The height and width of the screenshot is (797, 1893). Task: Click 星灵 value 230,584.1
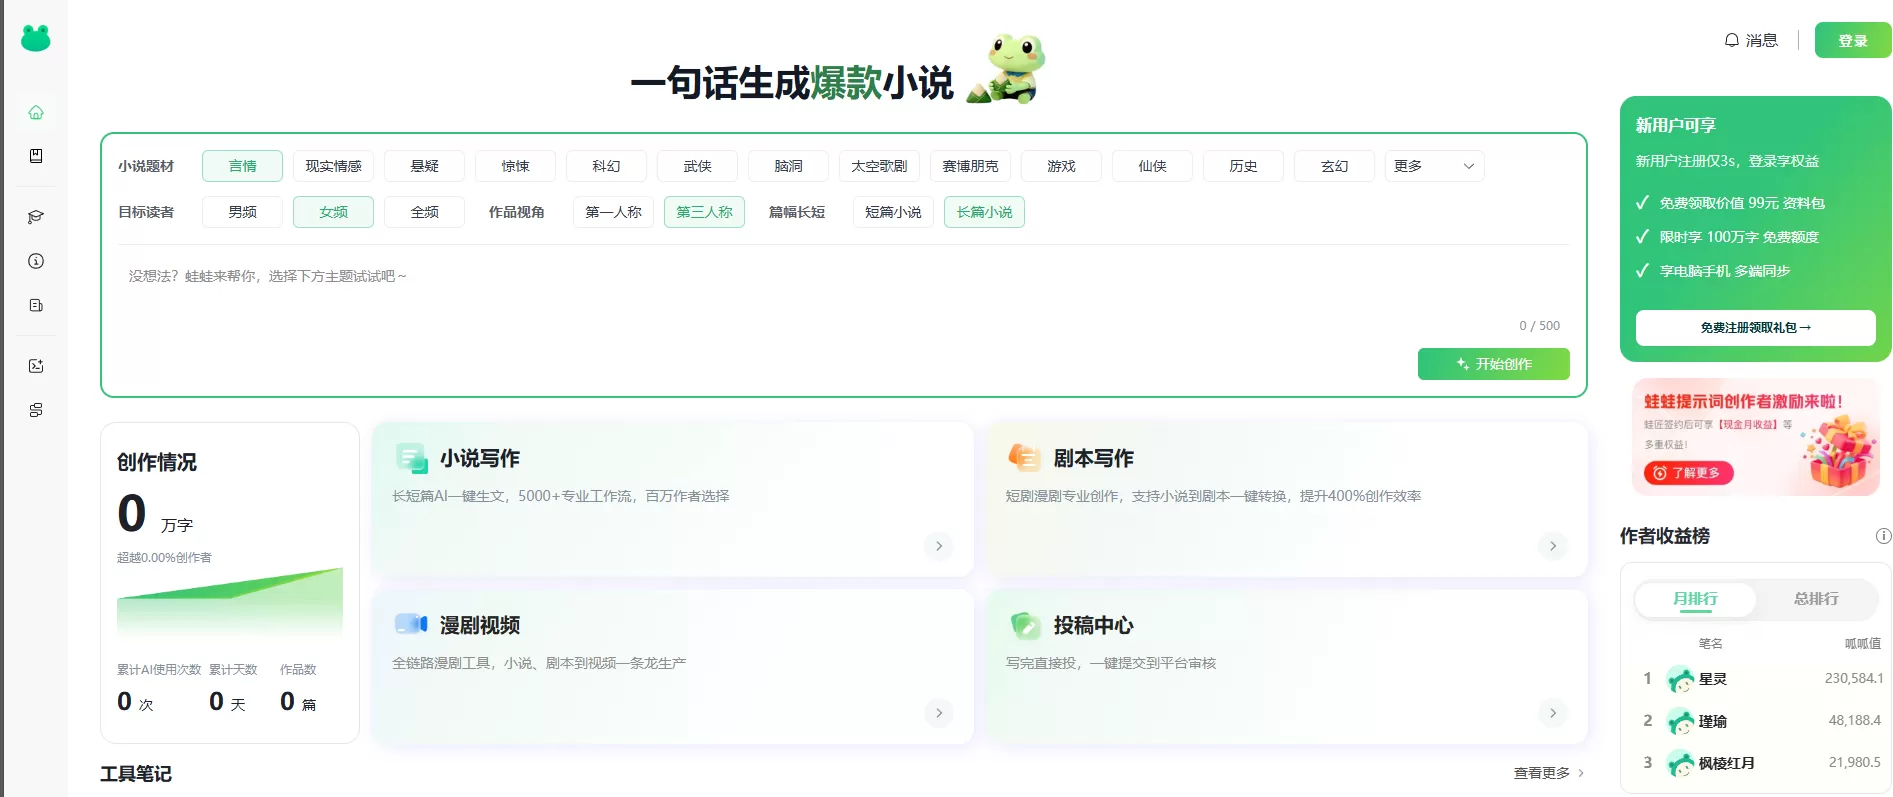[x=1853, y=678]
